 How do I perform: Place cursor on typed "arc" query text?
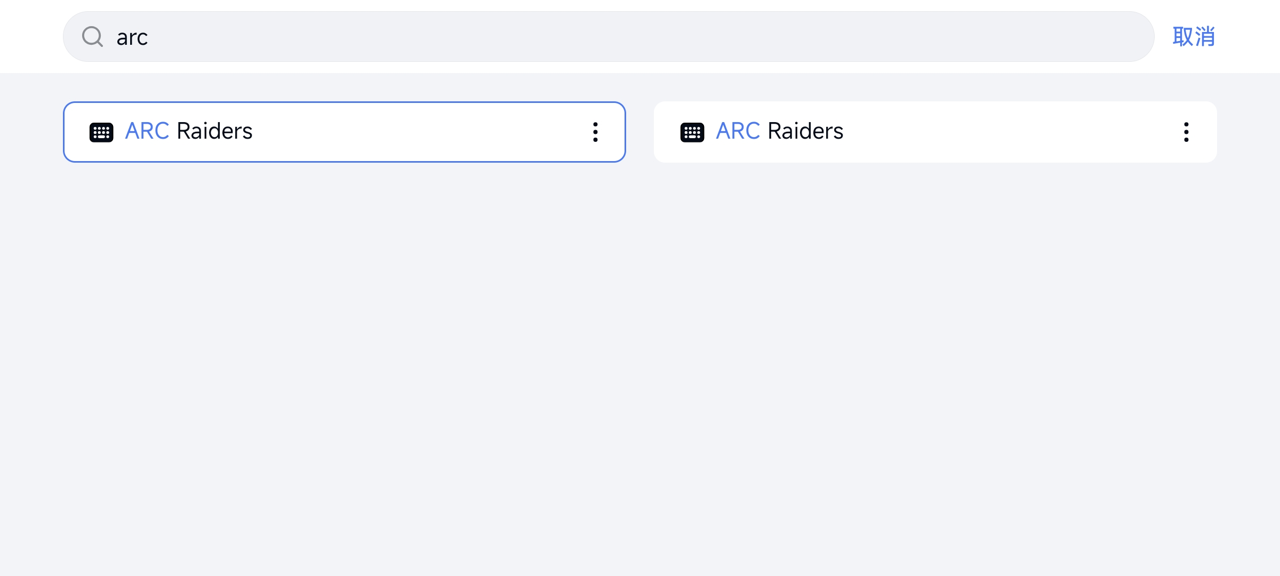[132, 38]
